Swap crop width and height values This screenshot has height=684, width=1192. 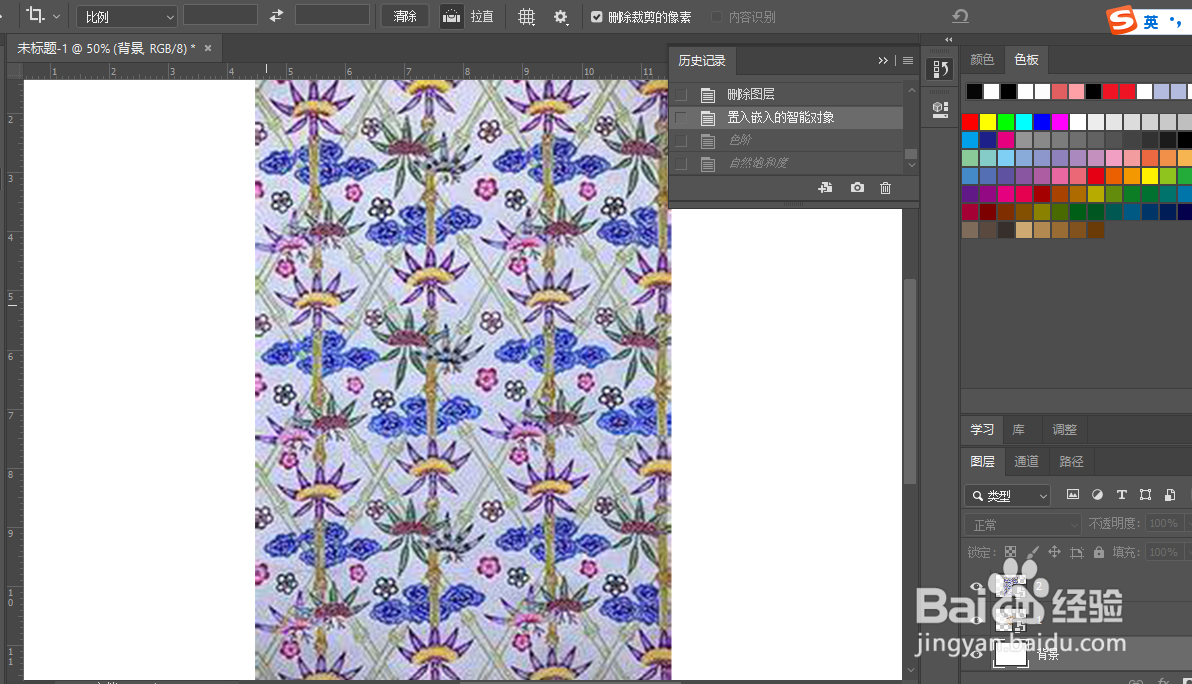click(x=276, y=15)
